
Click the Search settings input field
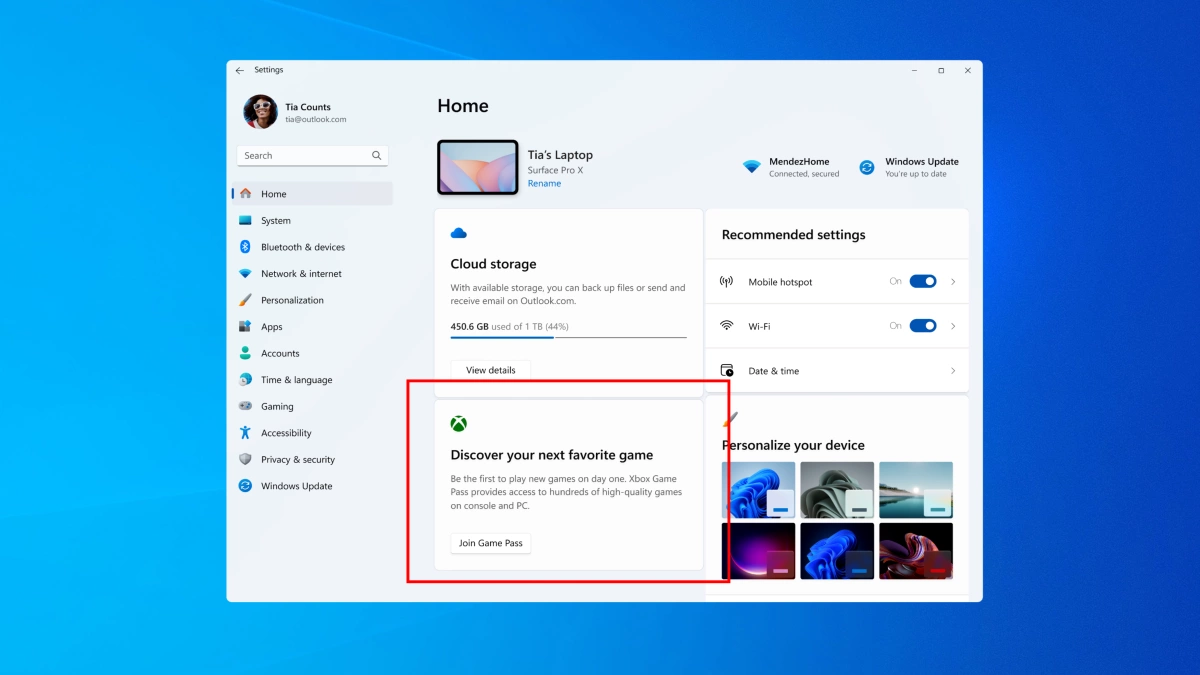tap(312, 156)
